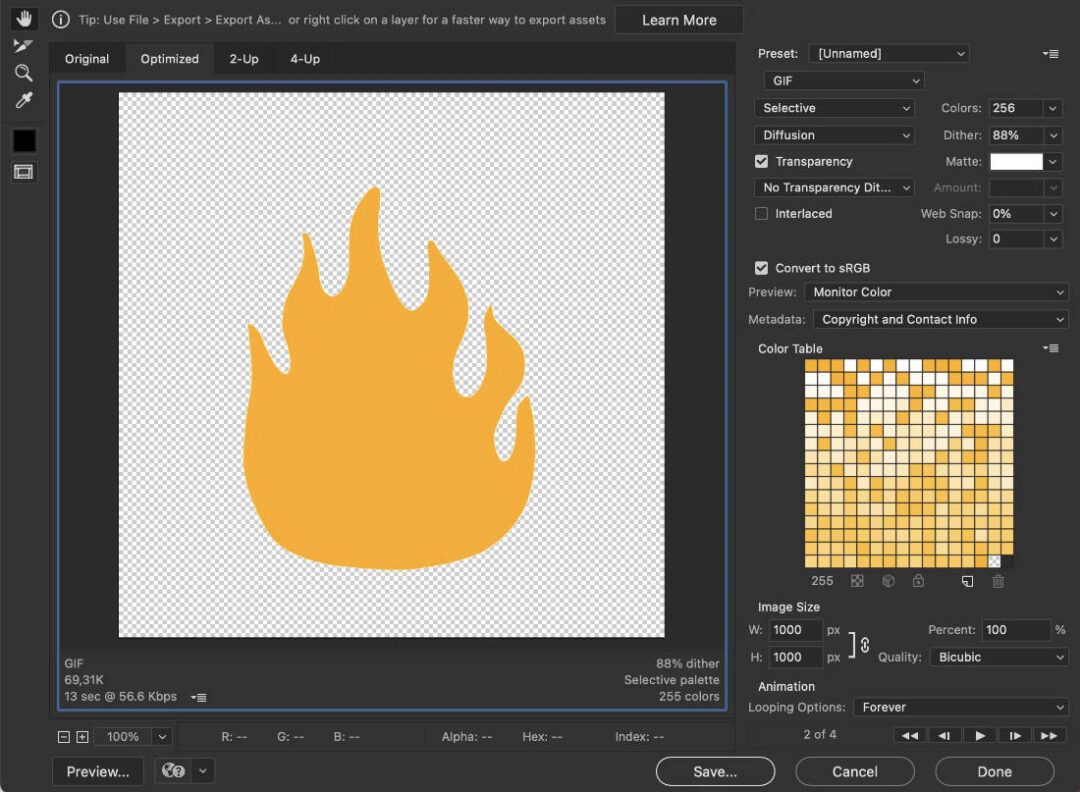The image size is (1080, 792).
Task: Select the Hand tool
Action: click(23, 19)
